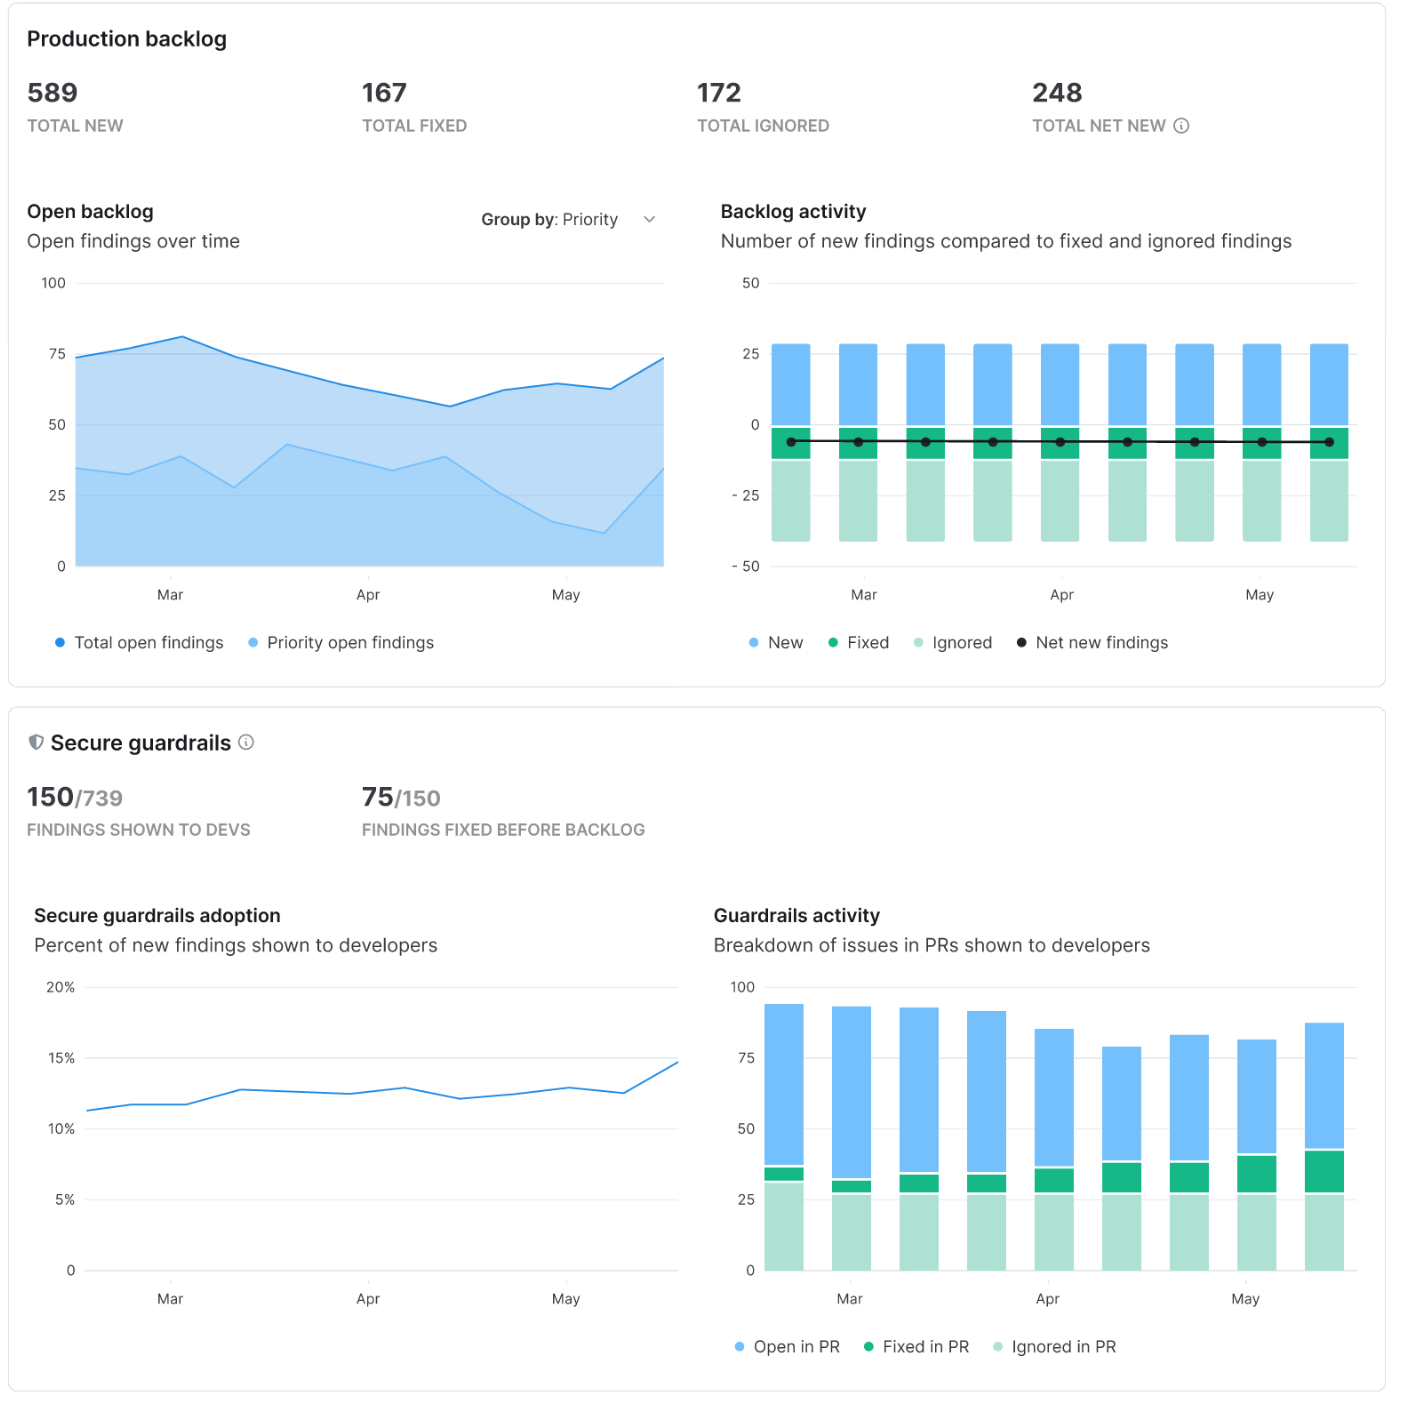Image resolution: width=1410 pixels, height=1402 pixels.
Task: Click the shield icon next to Secure guardrails
Action: [x=37, y=742]
